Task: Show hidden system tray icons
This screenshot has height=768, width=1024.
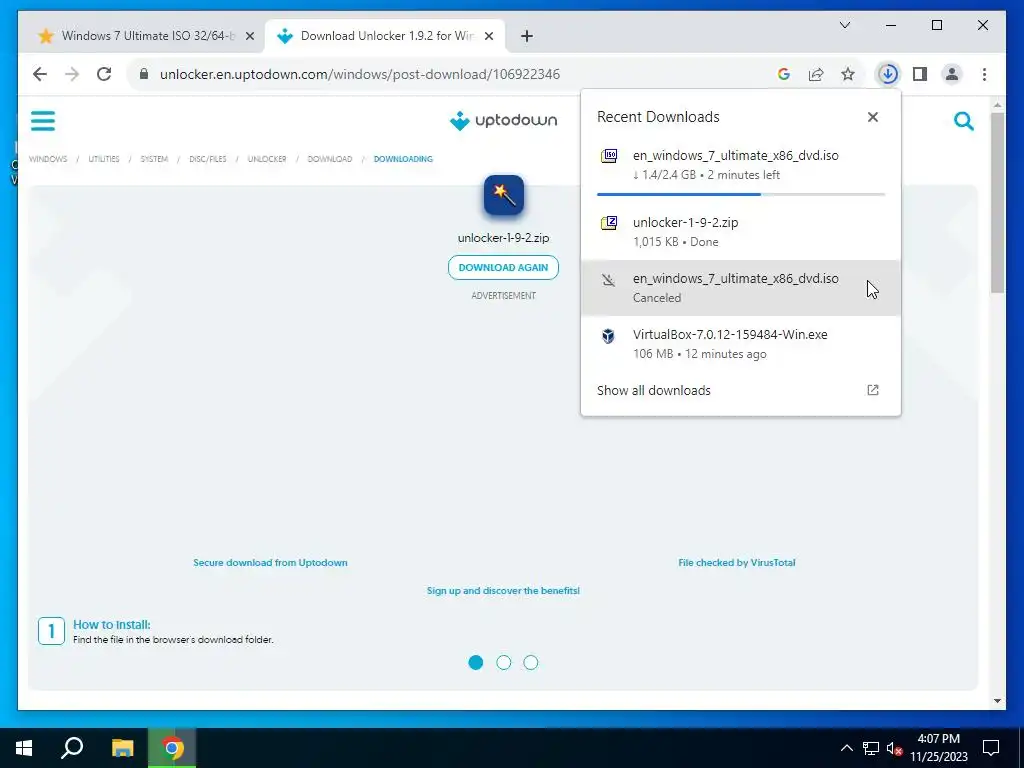Action: coord(846,748)
